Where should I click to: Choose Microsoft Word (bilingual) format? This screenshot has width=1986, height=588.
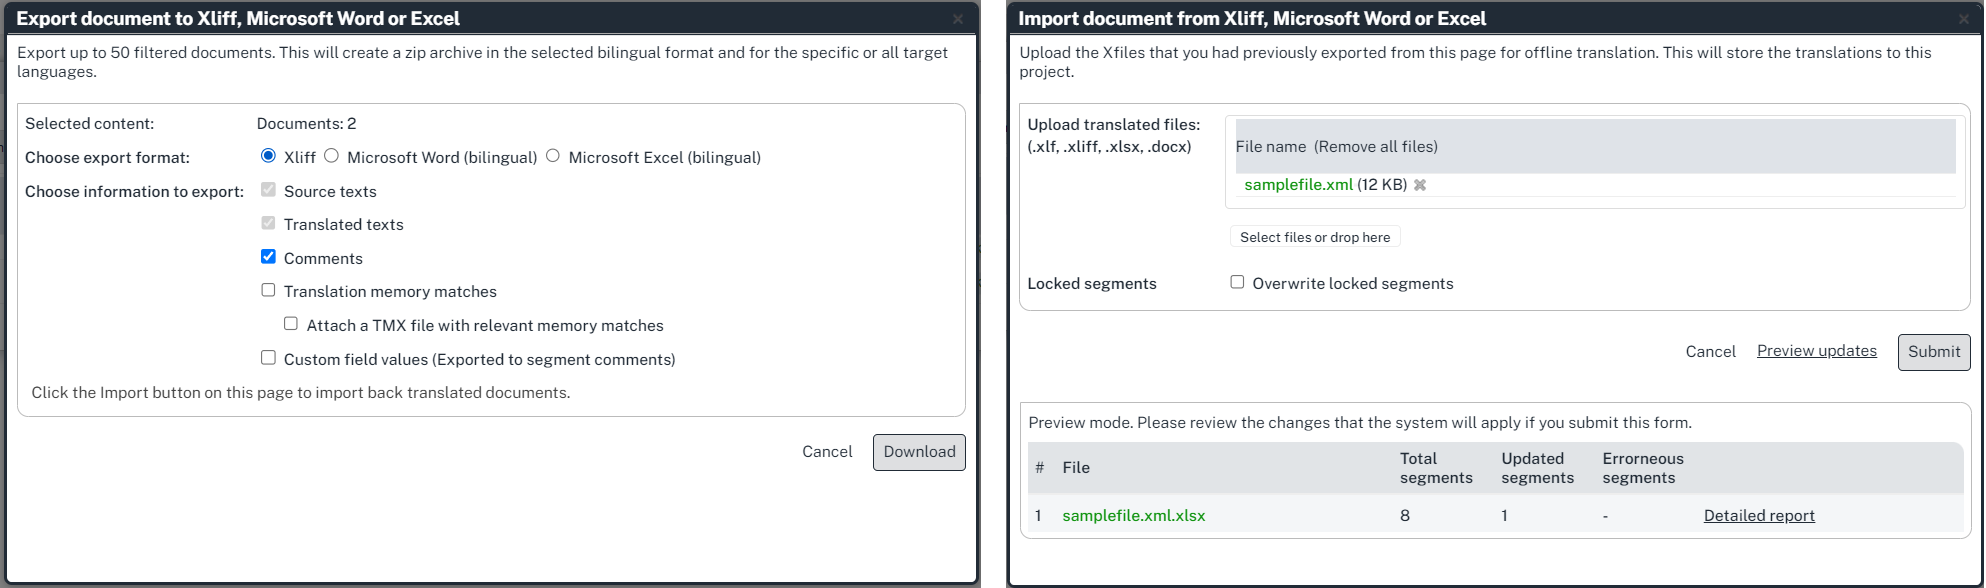click(331, 156)
